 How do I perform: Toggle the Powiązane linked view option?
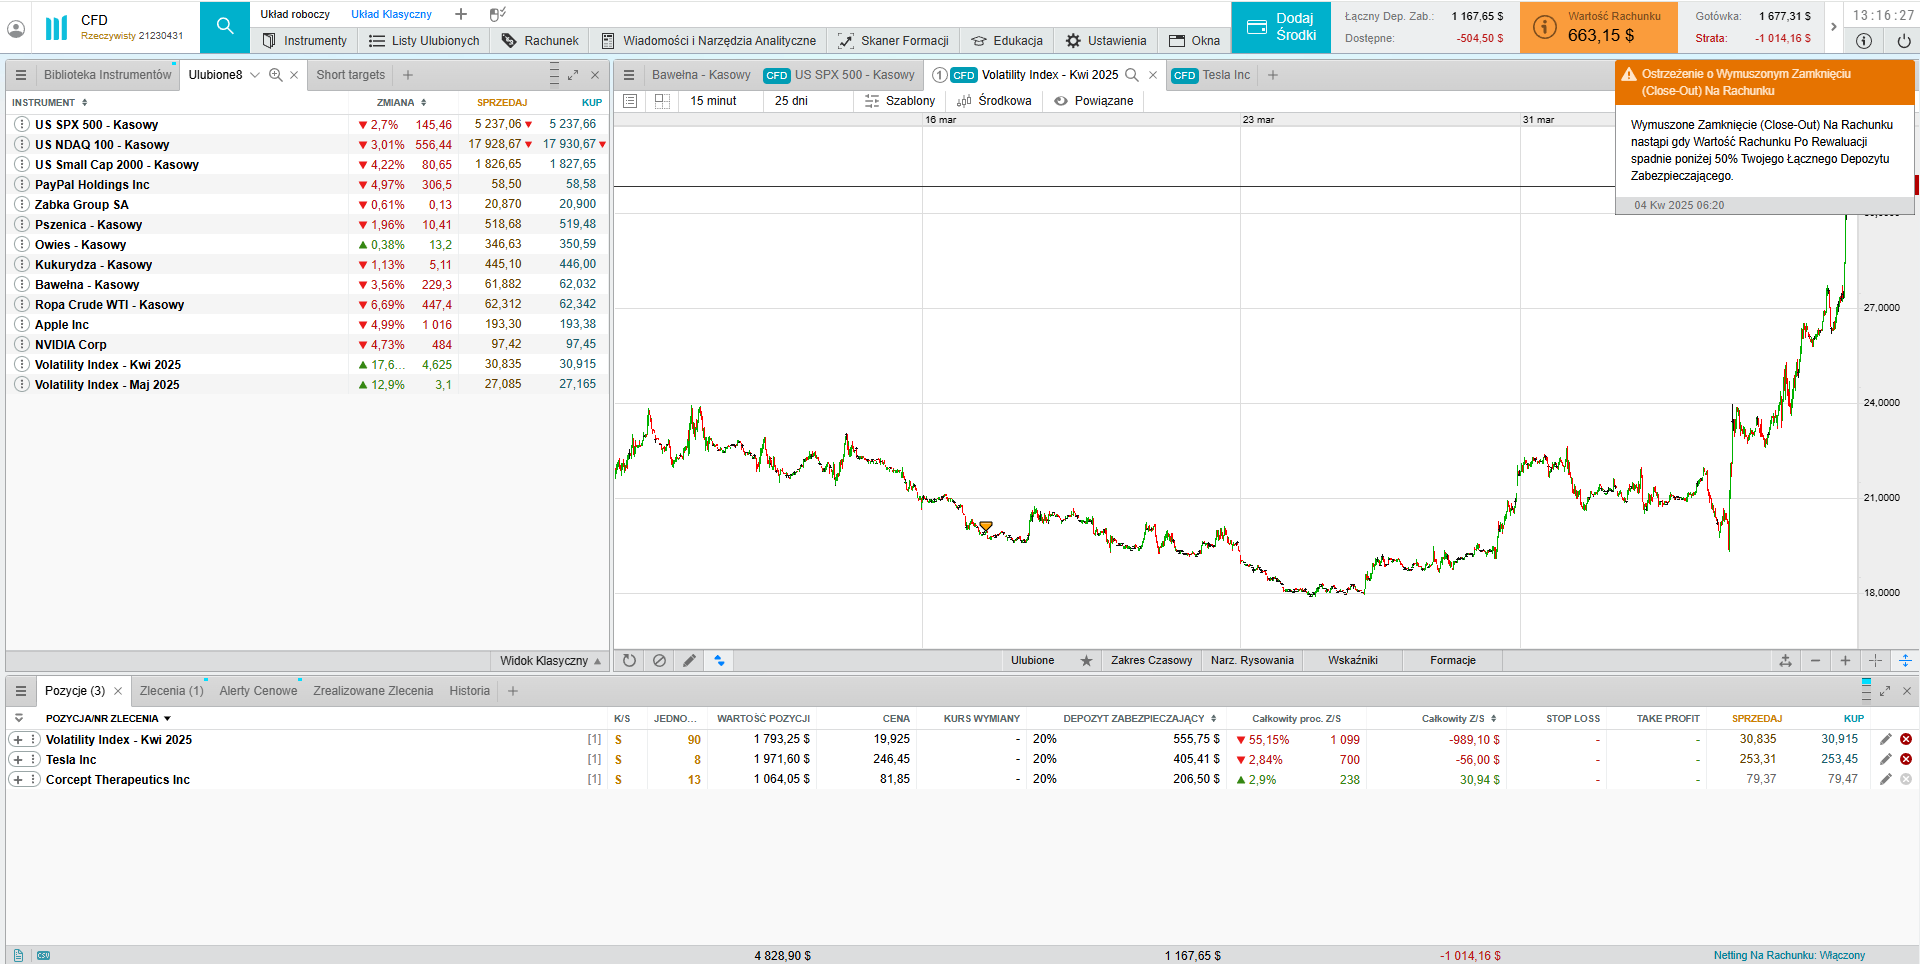pos(1093,101)
